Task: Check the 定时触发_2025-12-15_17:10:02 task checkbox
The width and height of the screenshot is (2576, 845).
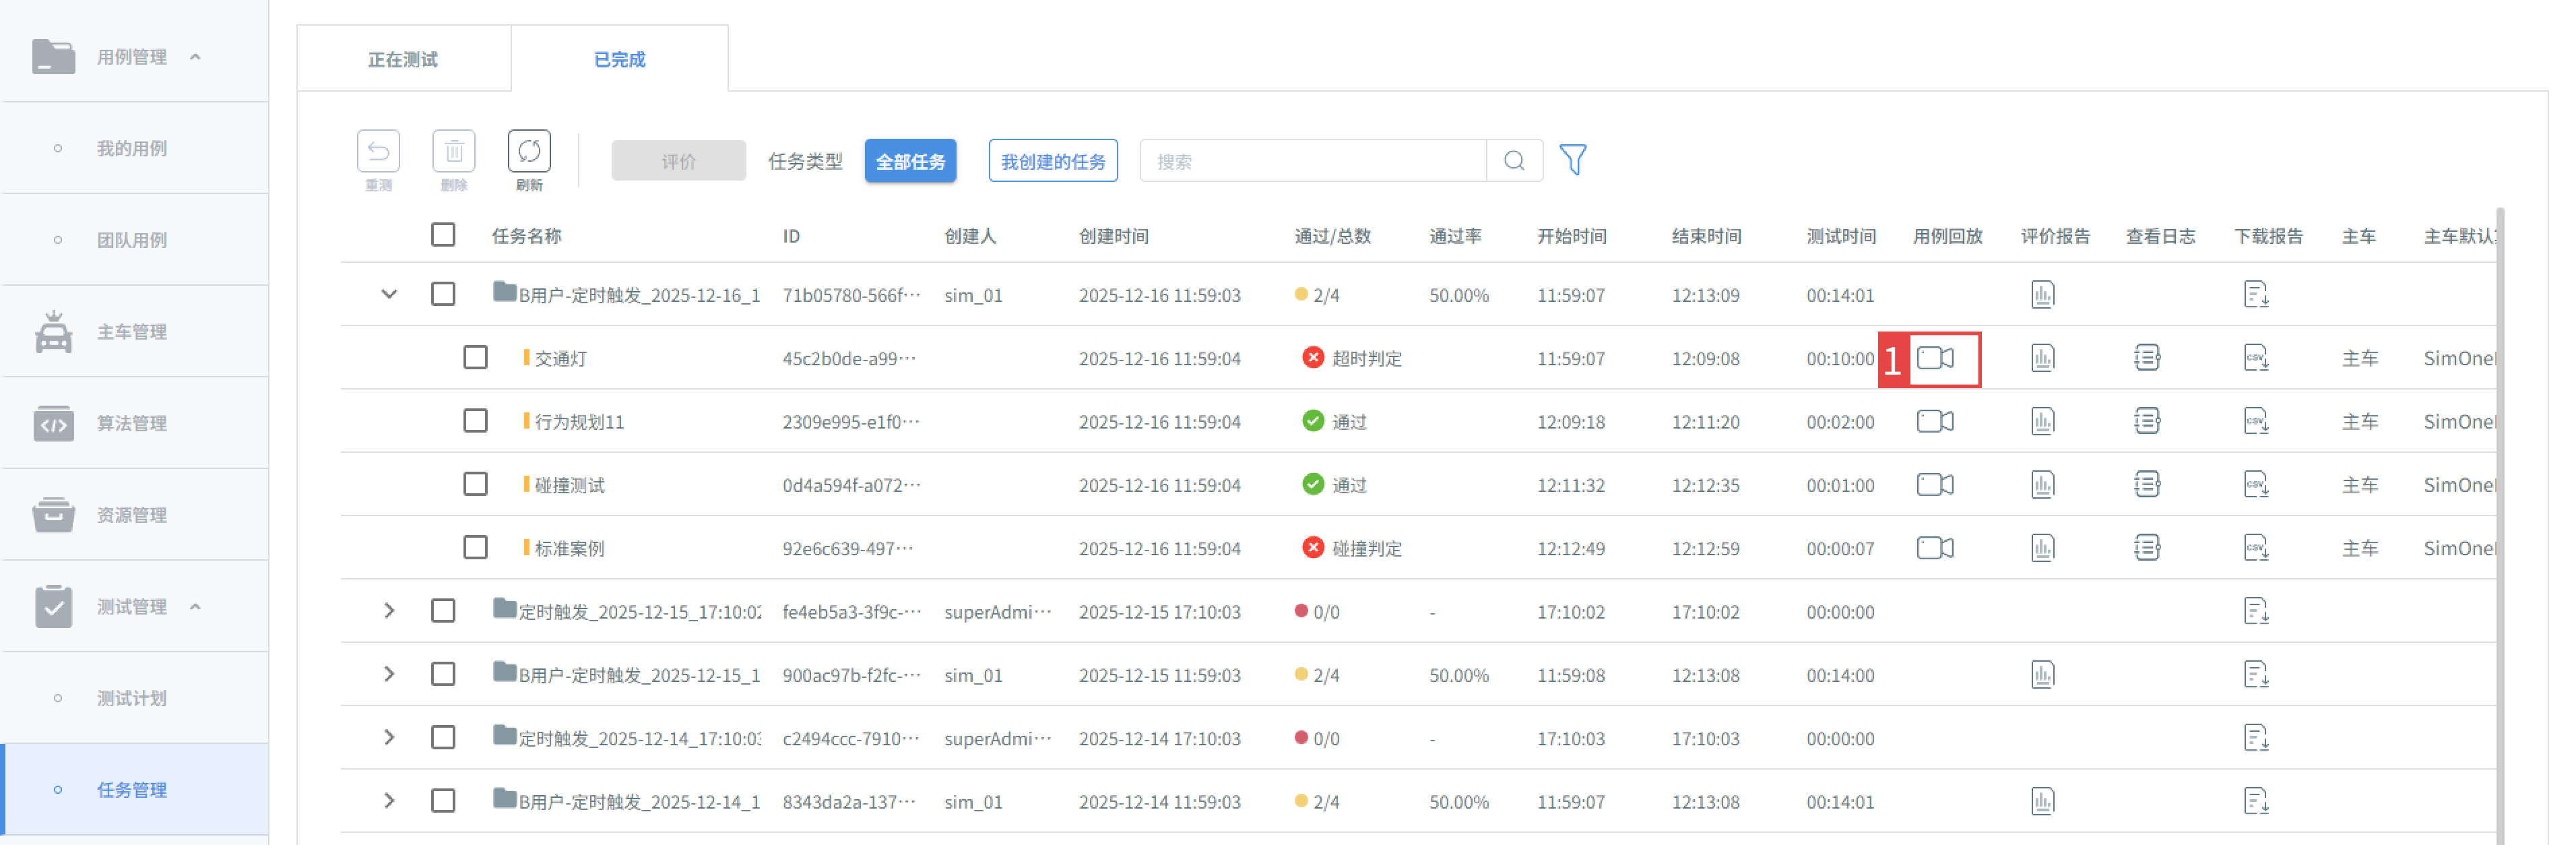Action: [x=443, y=611]
